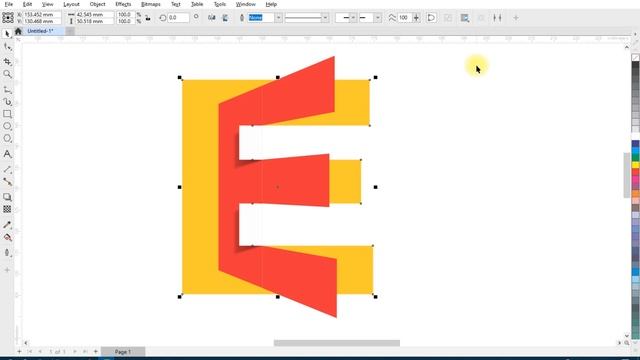Open the line style dropdown
Image resolution: width=640 pixels, height=360 pixels.
click(x=325, y=18)
